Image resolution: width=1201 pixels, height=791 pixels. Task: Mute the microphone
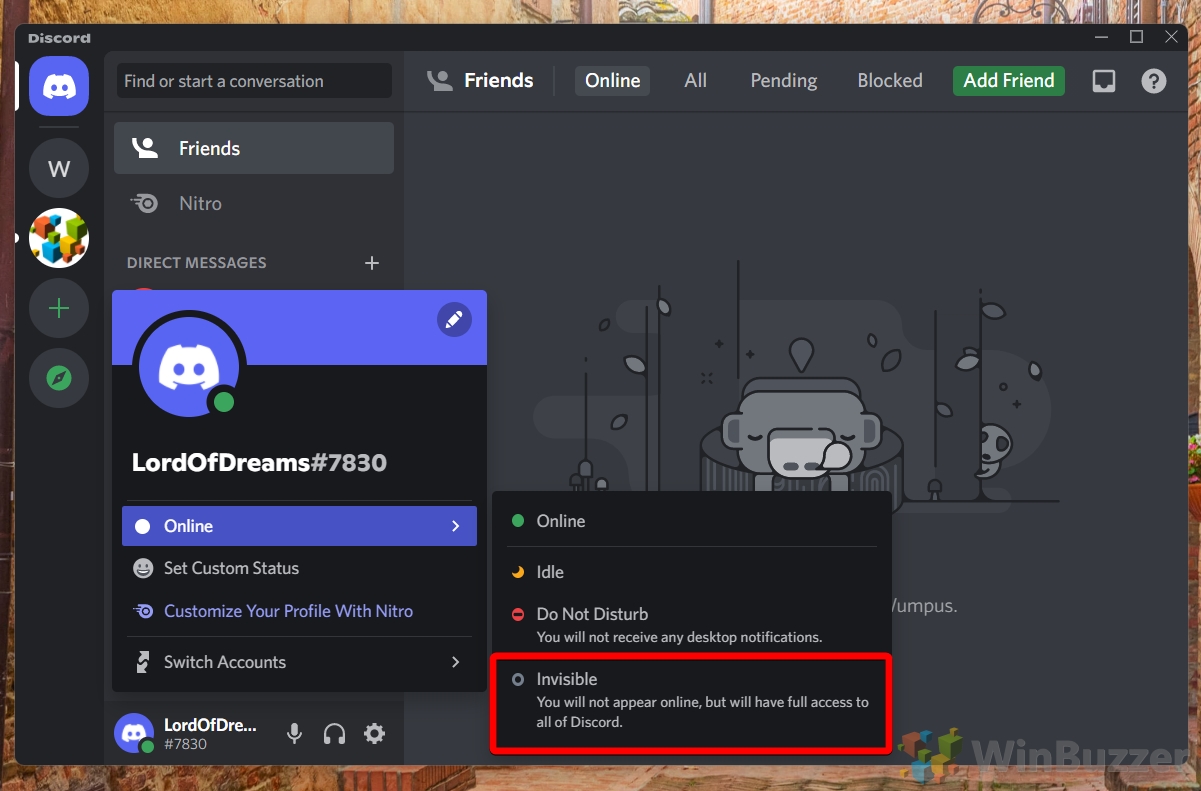294,734
